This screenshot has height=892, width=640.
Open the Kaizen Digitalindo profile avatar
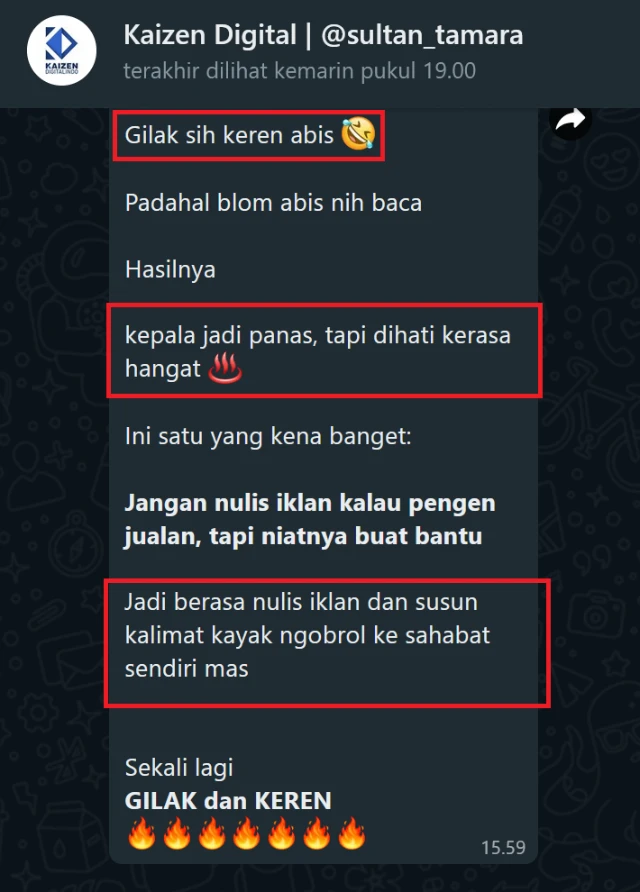pos(61,51)
